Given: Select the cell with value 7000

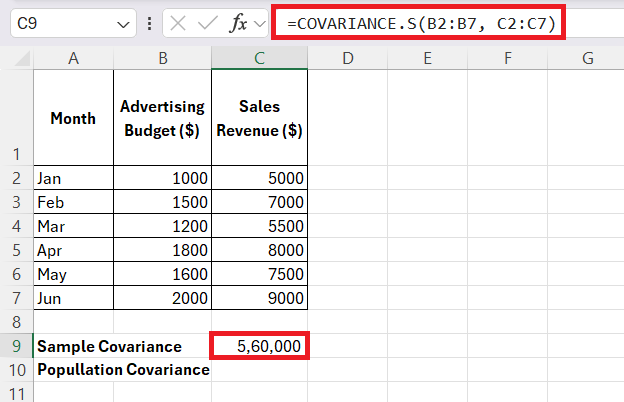Looking at the screenshot, I should click(x=259, y=202).
